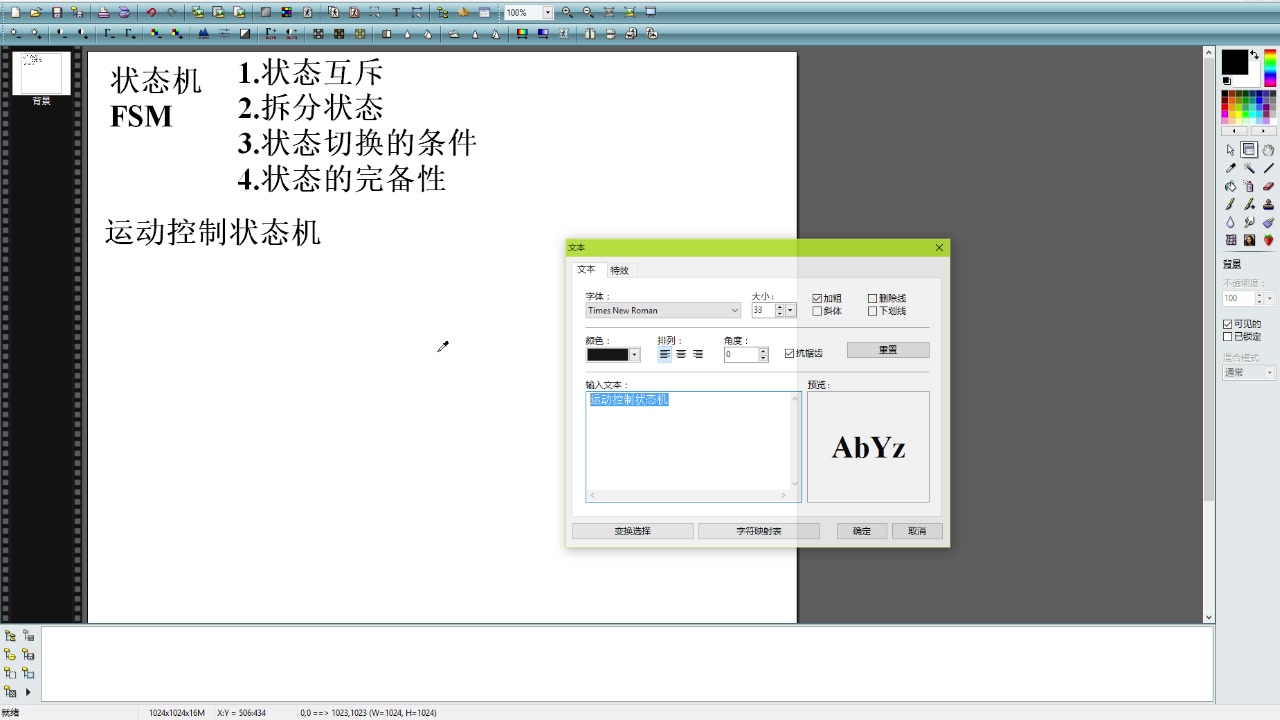Click the 确定 OK button

point(862,531)
